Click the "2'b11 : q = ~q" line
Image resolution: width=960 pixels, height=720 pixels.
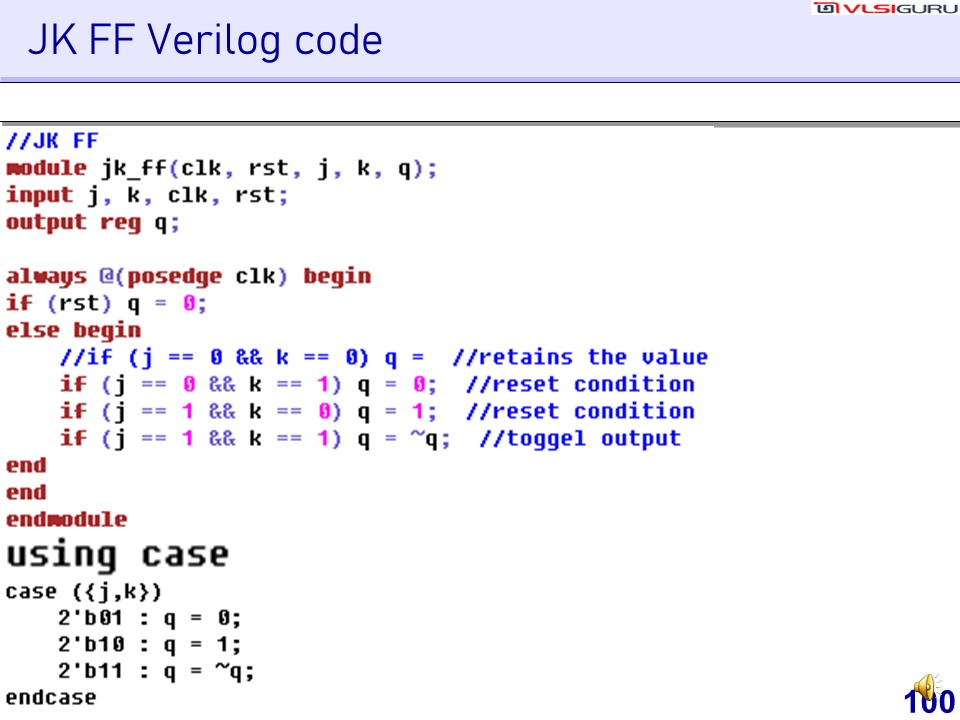tap(155, 672)
